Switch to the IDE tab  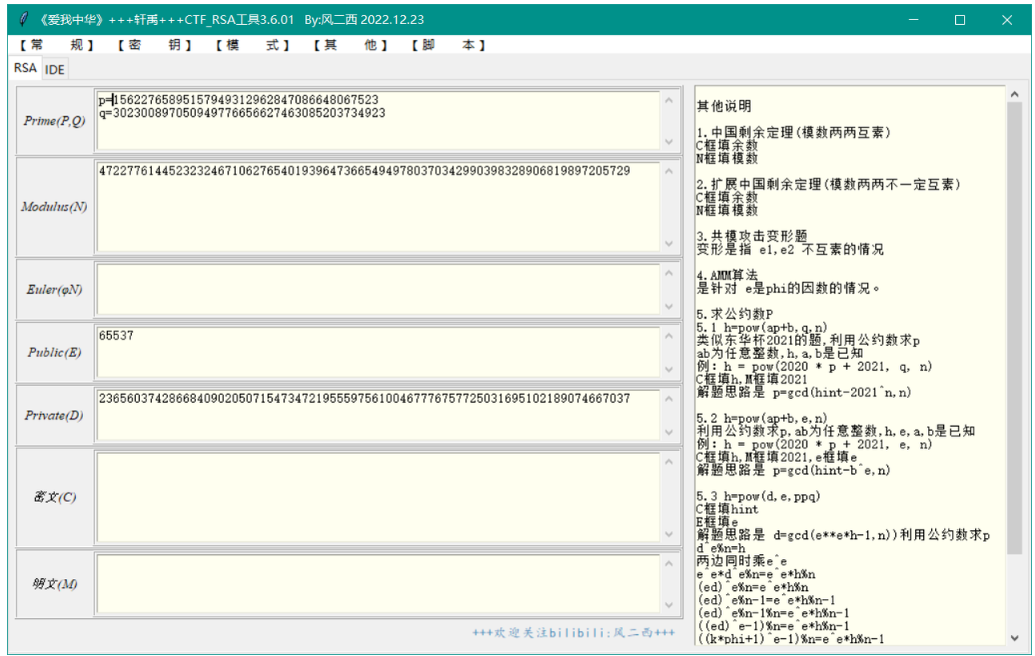pyautogui.click(x=54, y=69)
